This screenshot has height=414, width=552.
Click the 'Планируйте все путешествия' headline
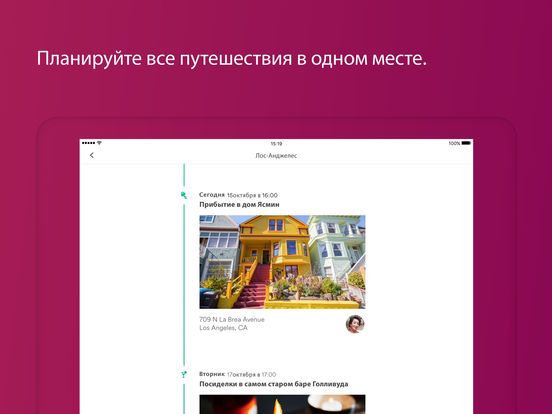tap(164, 58)
